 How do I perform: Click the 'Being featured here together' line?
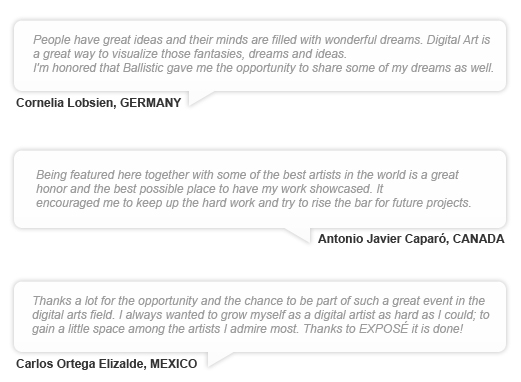pyautogui.click(x=247, y=175)
